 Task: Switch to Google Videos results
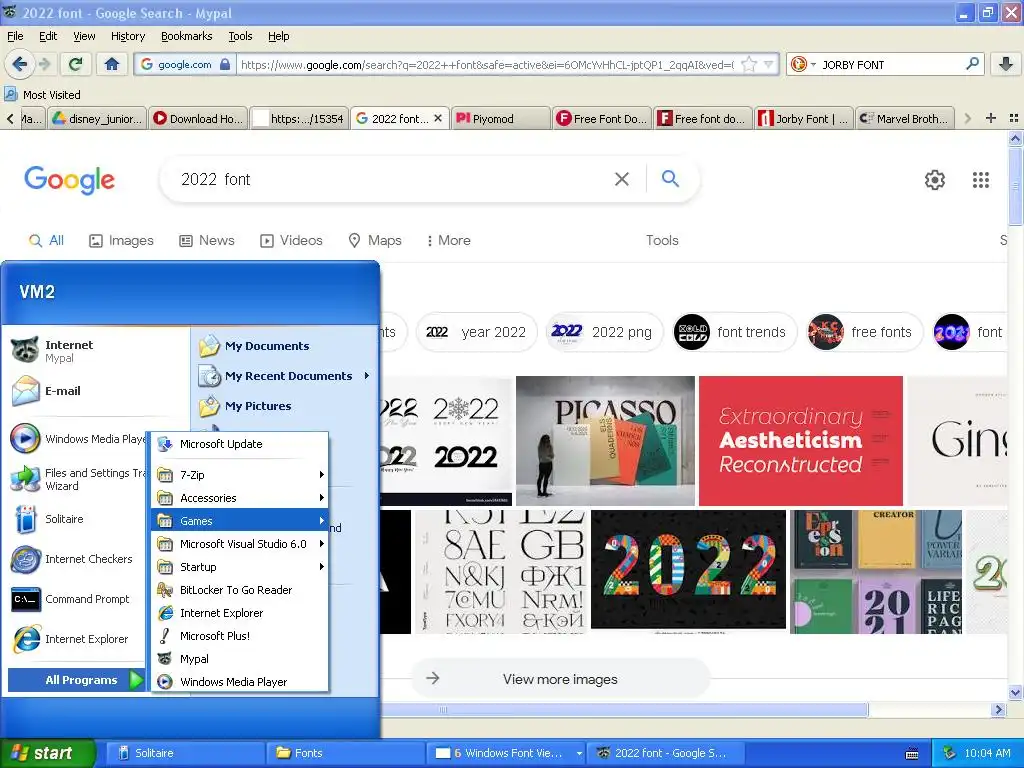pyautogui.click(x=291, y=240)
